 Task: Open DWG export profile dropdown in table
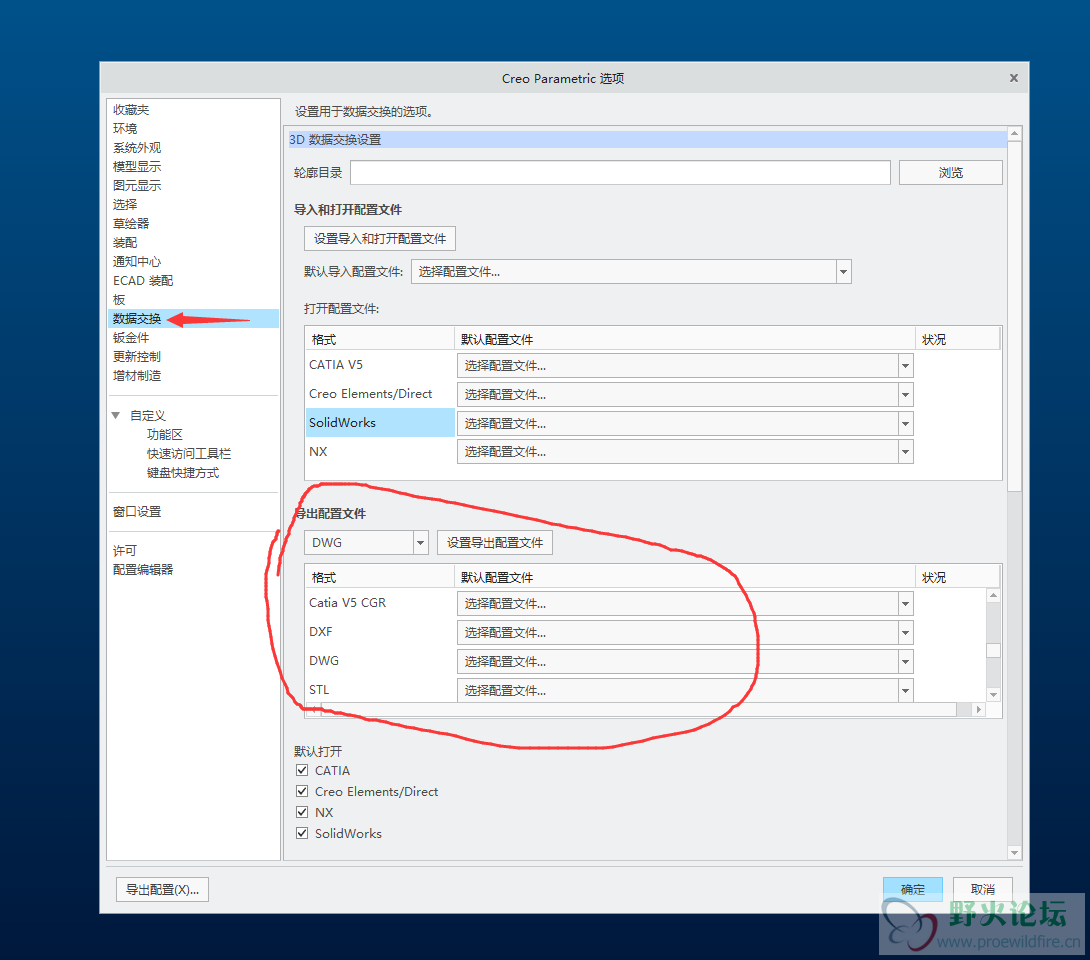pos(905,662)
